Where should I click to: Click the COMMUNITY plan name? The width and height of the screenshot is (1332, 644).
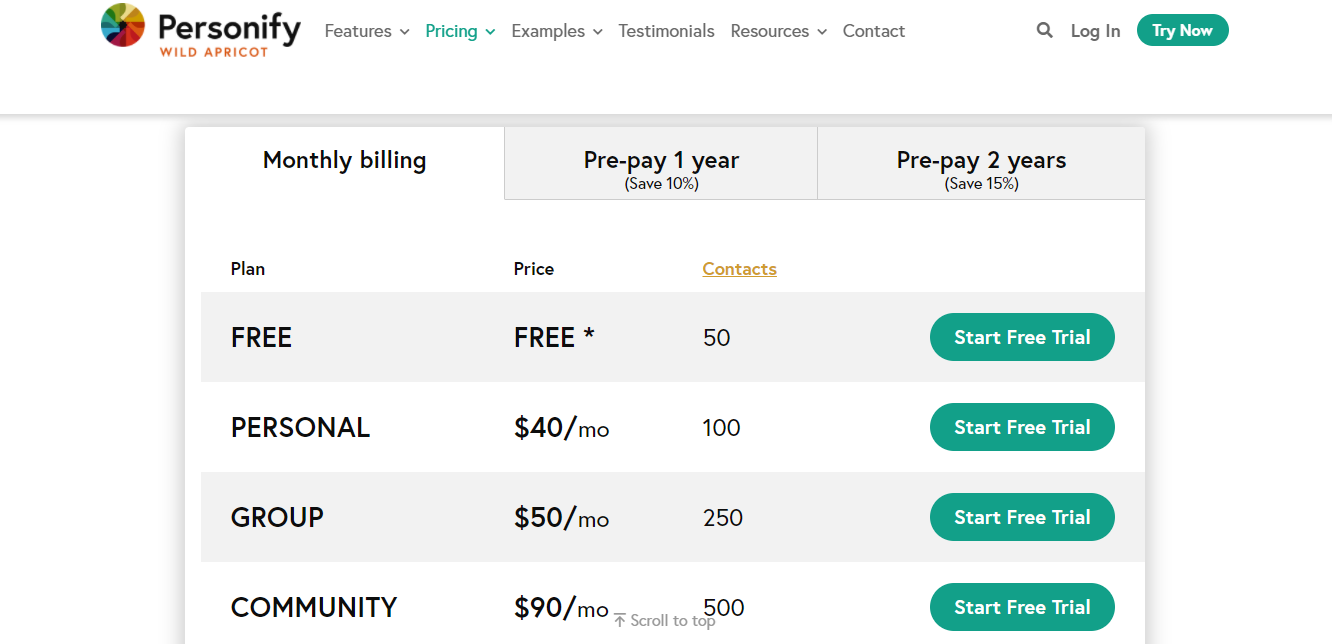point(314,607)
